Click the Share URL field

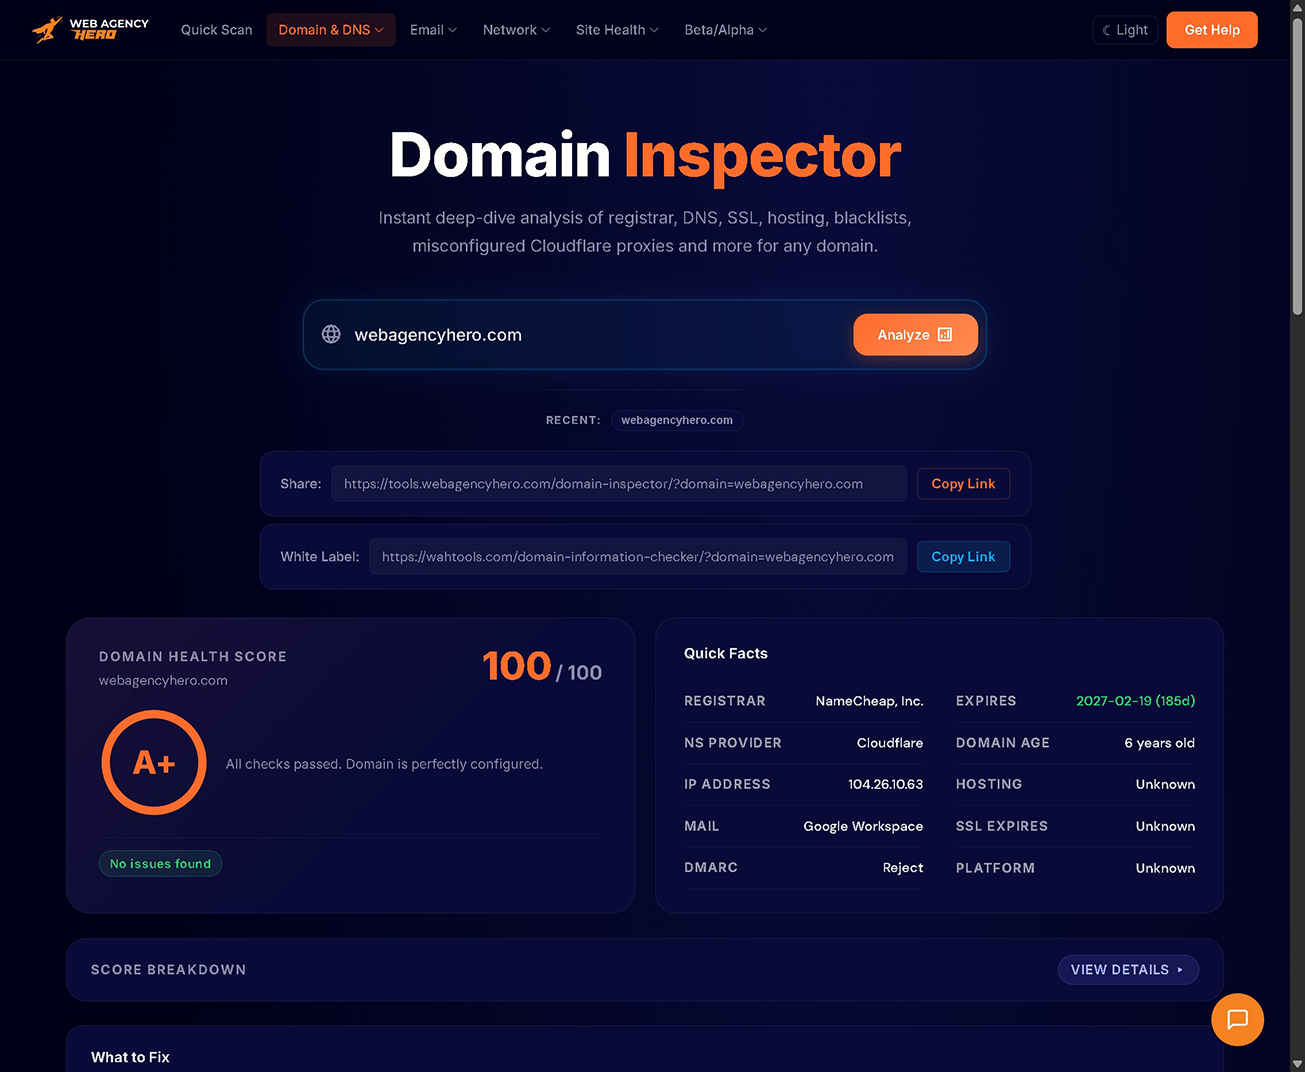619,484
